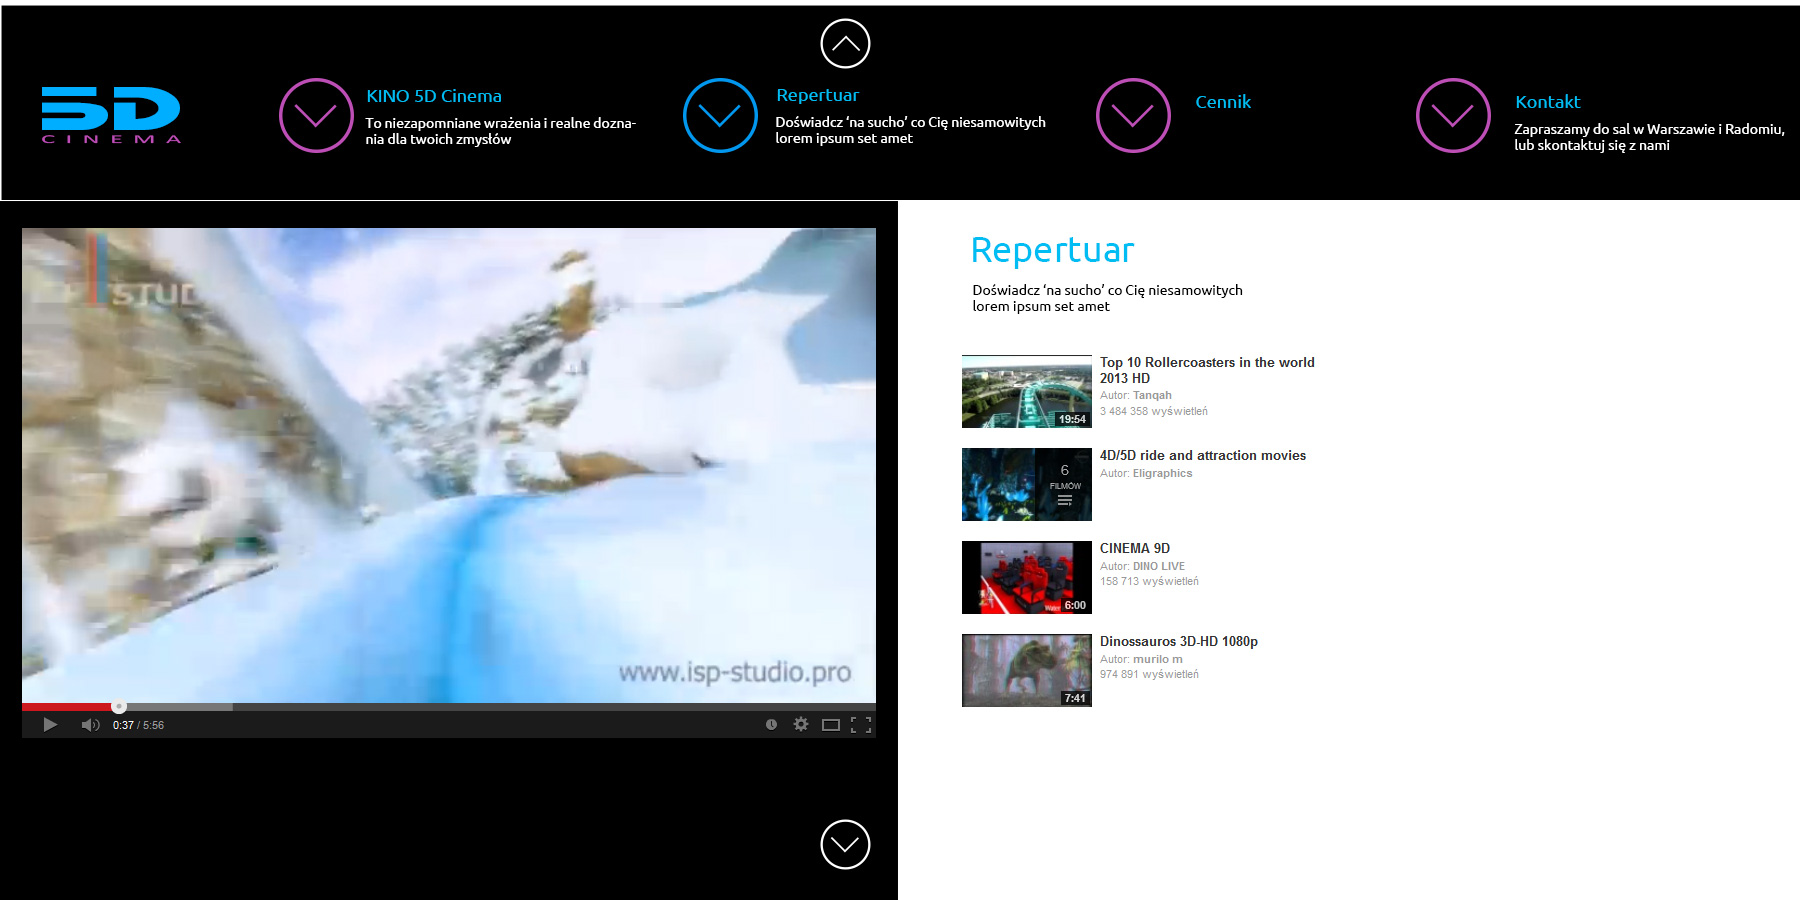This screenshot has height=900, width=1800.
Task: Click author name Tanqah
Action: click(1152, 395)
